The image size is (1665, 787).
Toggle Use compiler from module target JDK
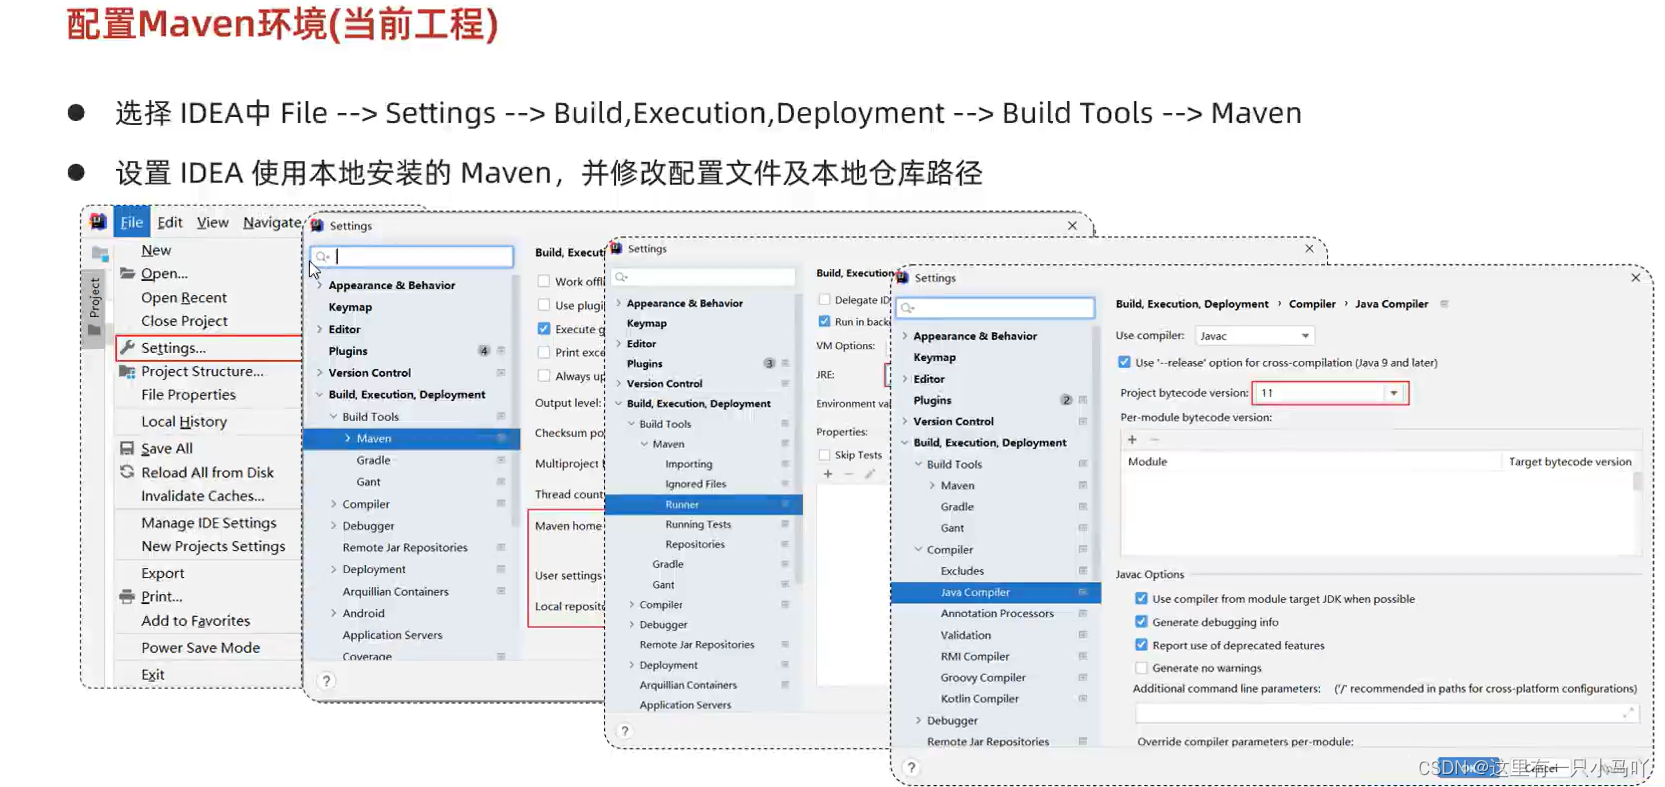click(1141, 598)
